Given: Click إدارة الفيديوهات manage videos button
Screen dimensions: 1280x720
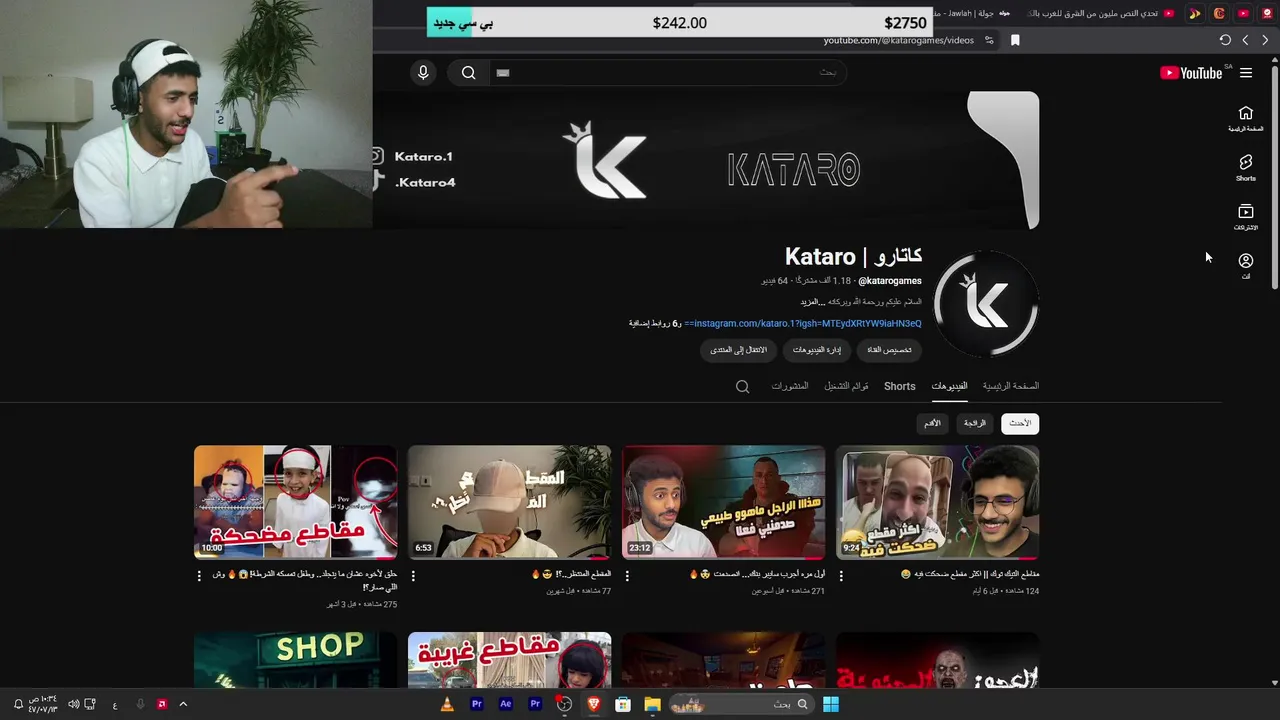Looking at the screenshot, I should click(816, 350).
